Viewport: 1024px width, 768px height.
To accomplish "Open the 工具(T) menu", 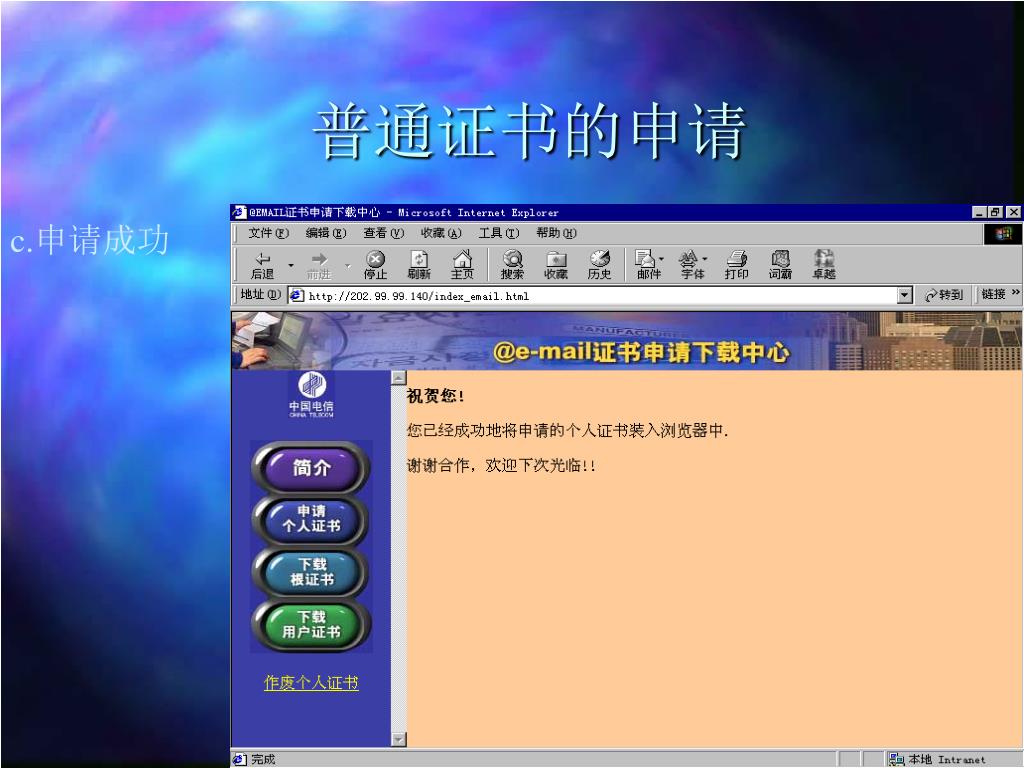I will coord(499,233).
